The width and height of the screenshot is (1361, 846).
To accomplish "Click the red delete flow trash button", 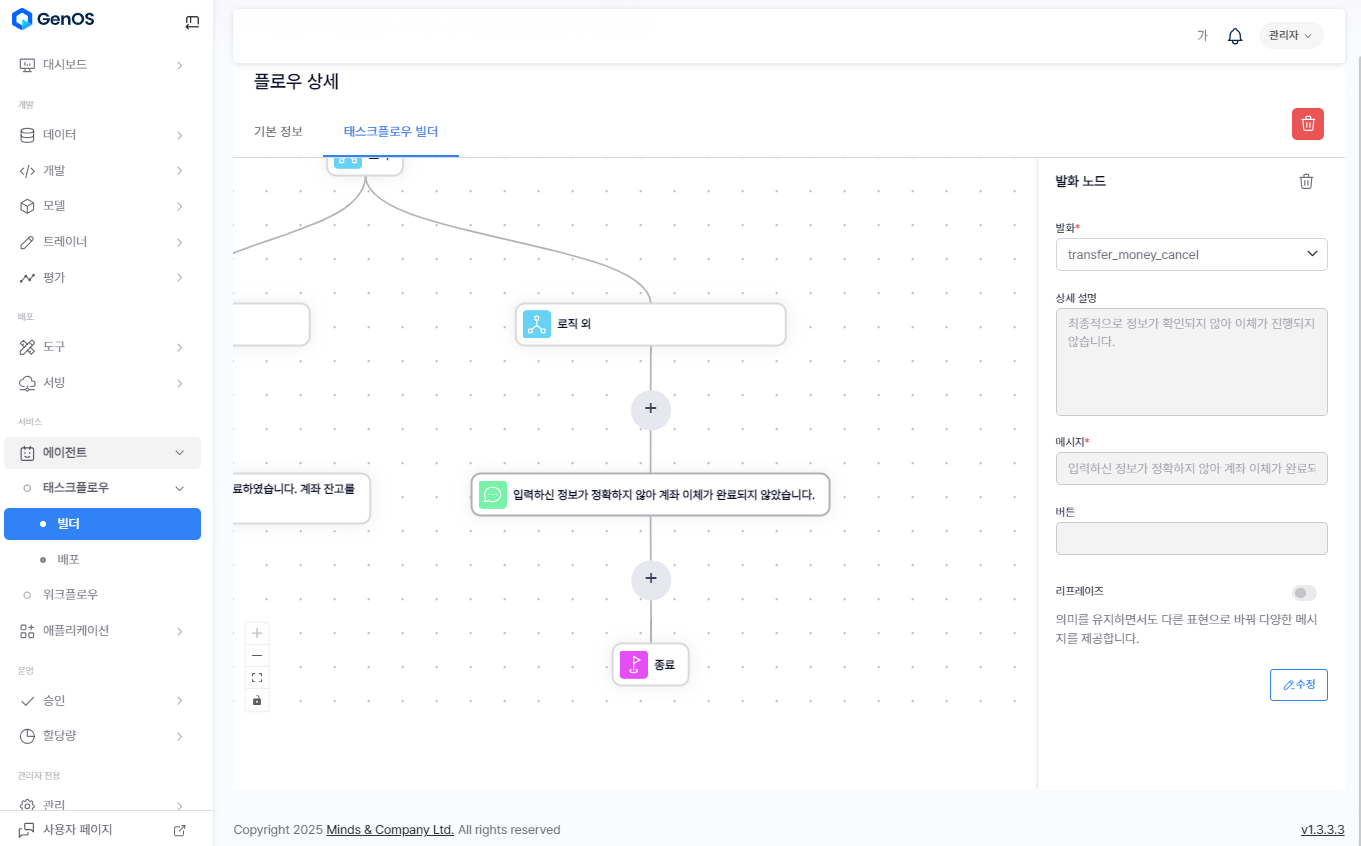I will [x=1308, y=124].
